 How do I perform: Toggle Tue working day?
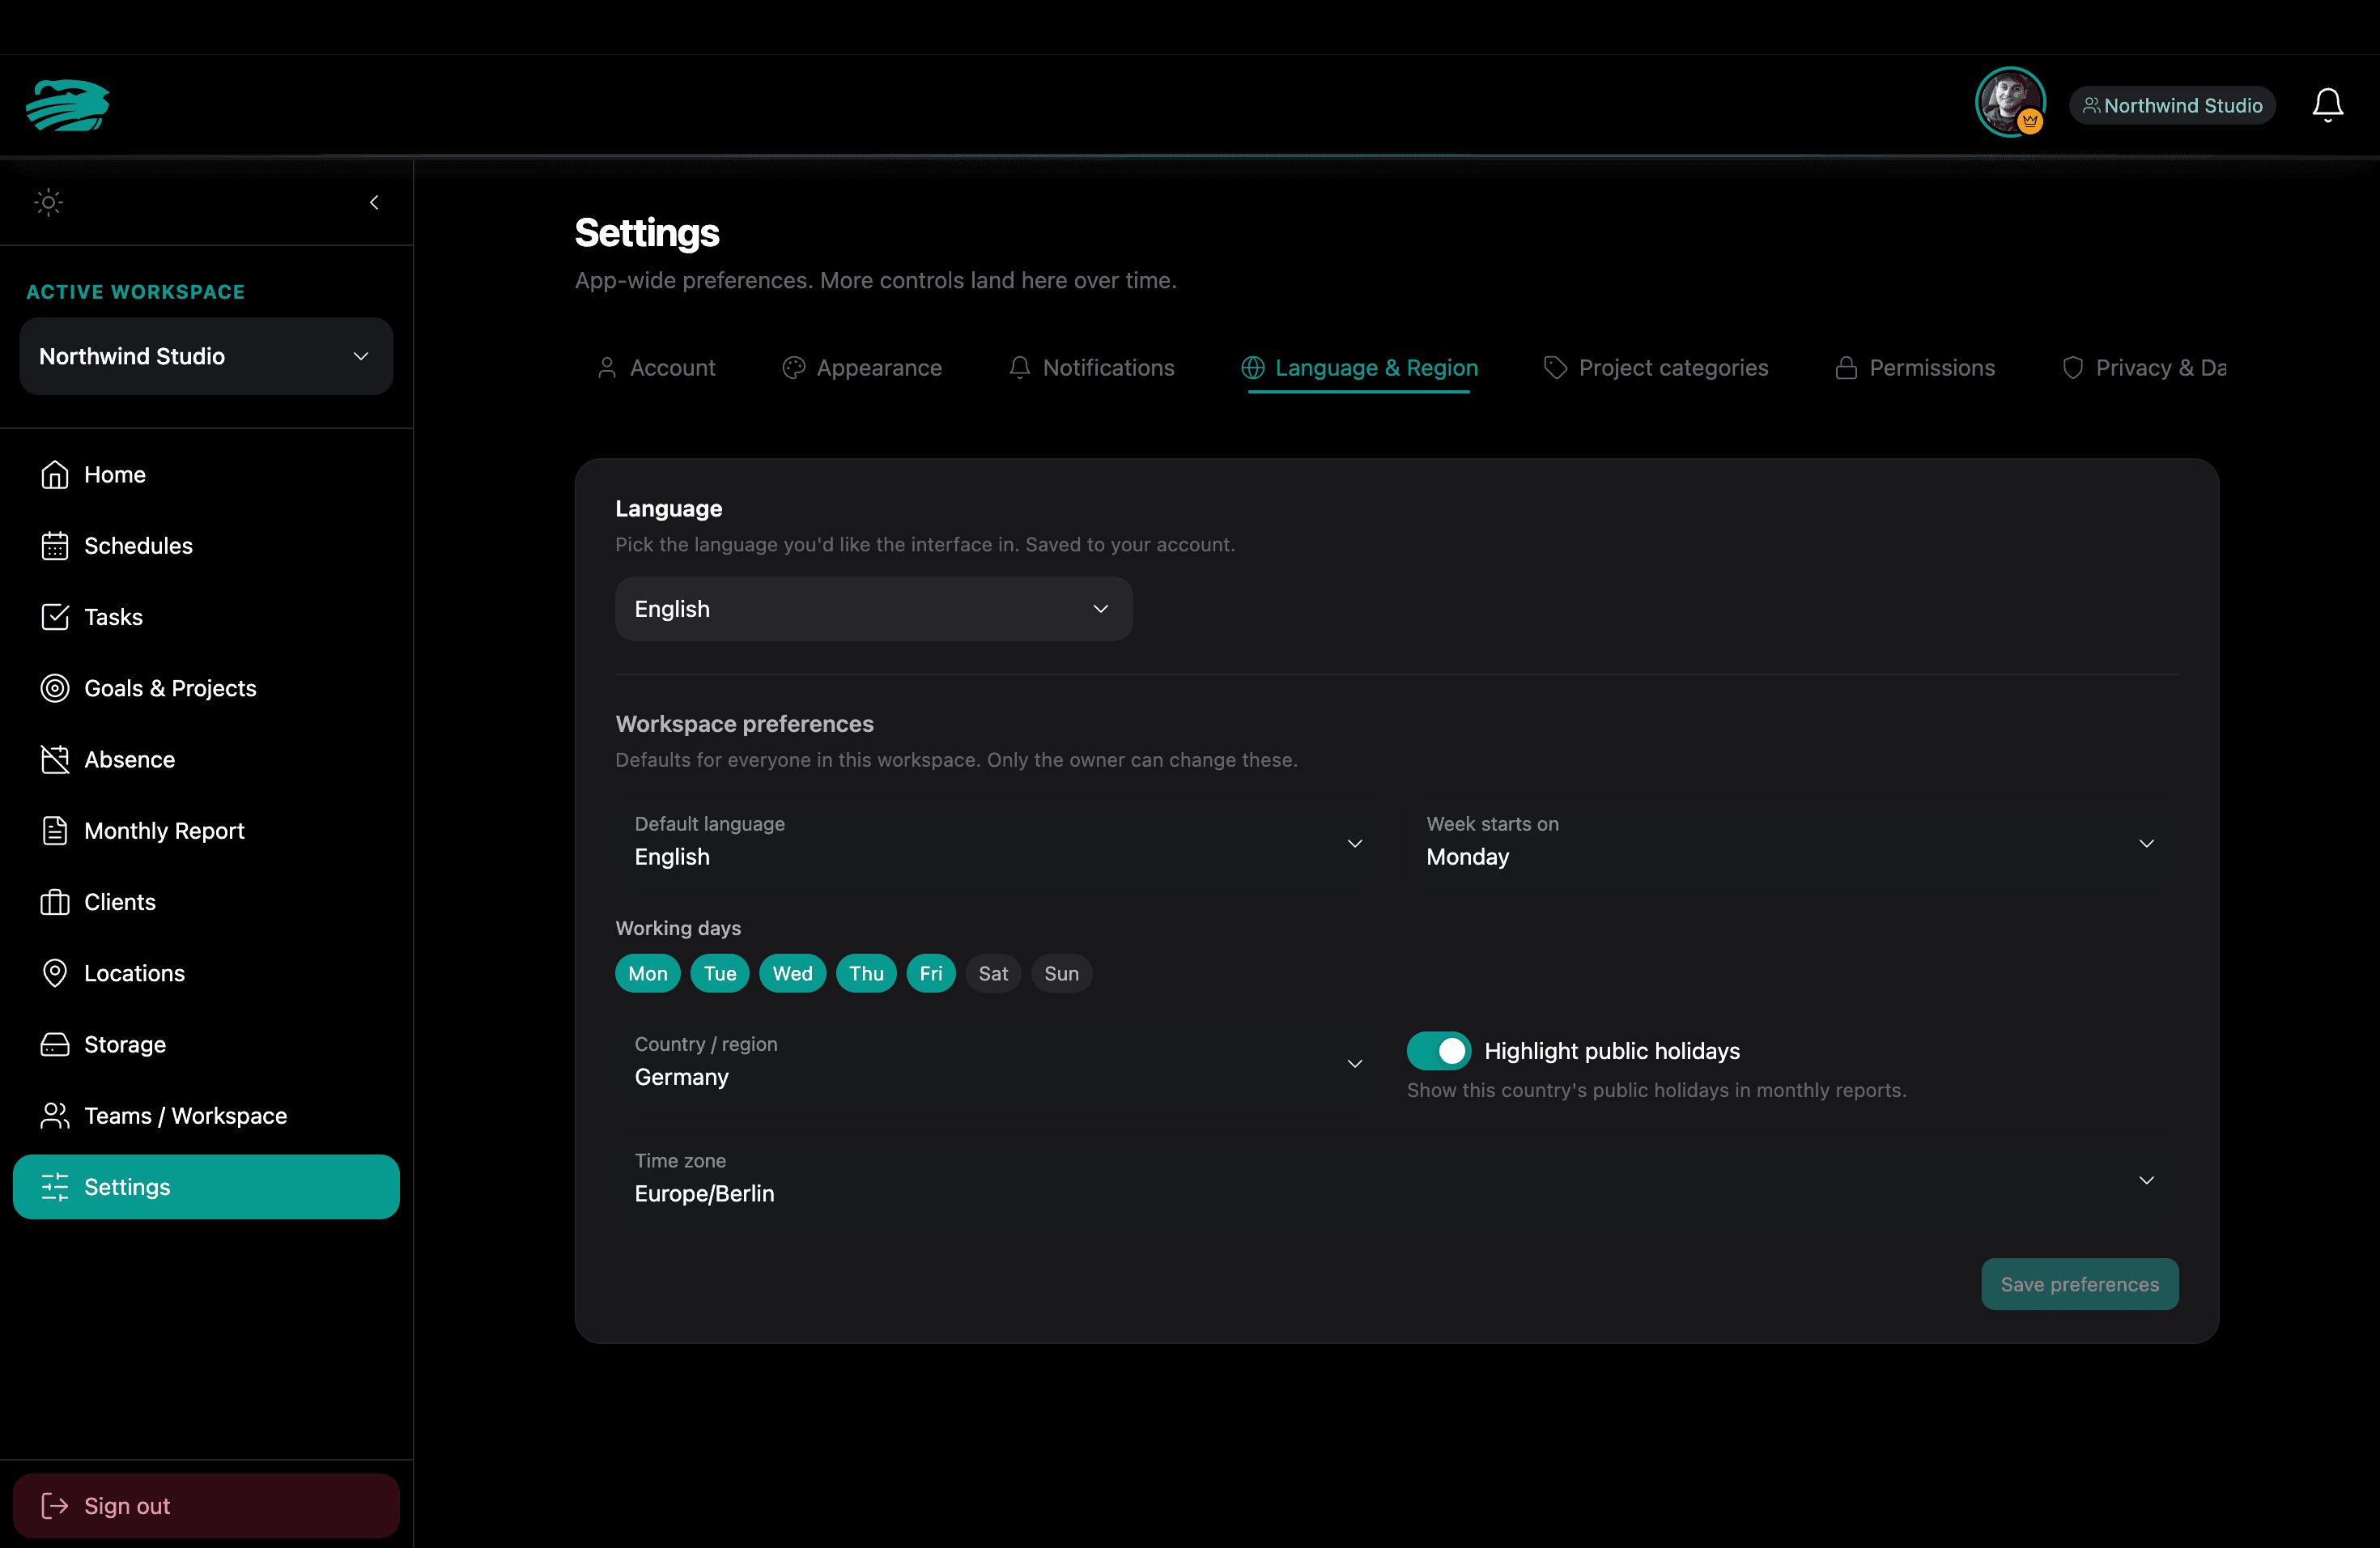(x=720, y=974)
